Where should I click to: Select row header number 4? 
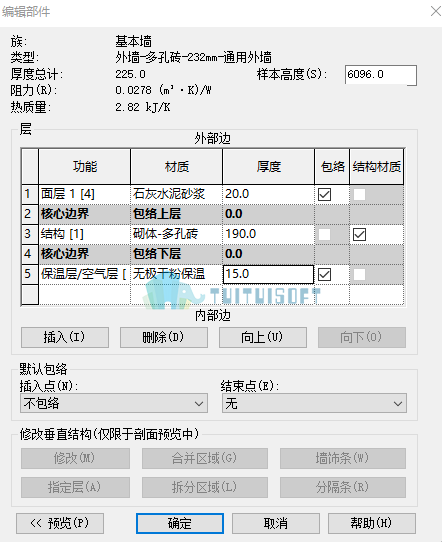pyautogui.click(x=29, y=254)
